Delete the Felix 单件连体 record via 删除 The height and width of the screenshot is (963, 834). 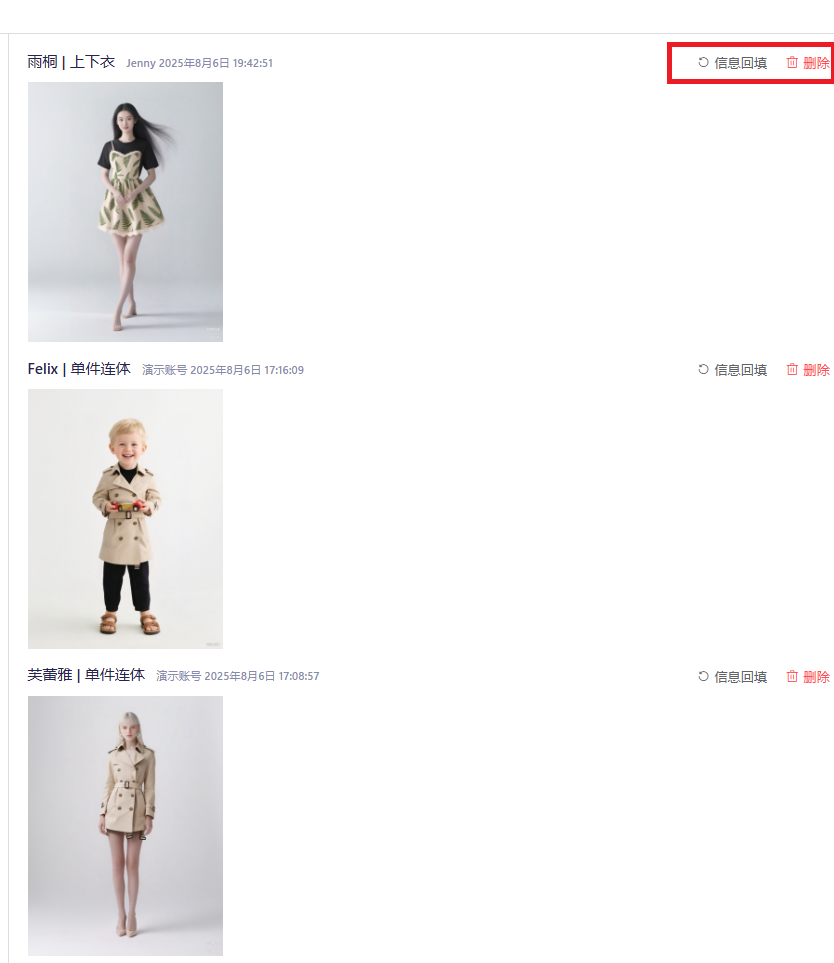point(816,370)
